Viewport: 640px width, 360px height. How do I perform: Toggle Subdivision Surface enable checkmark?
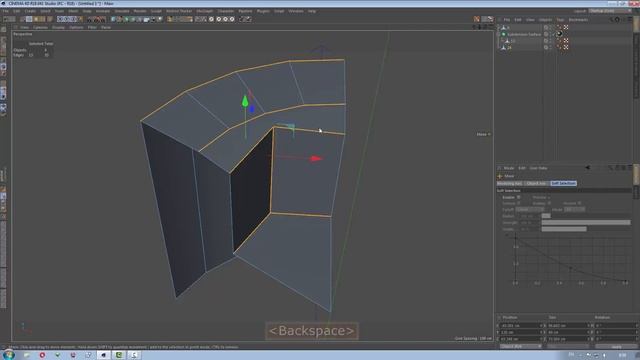[x=553, y=35]
